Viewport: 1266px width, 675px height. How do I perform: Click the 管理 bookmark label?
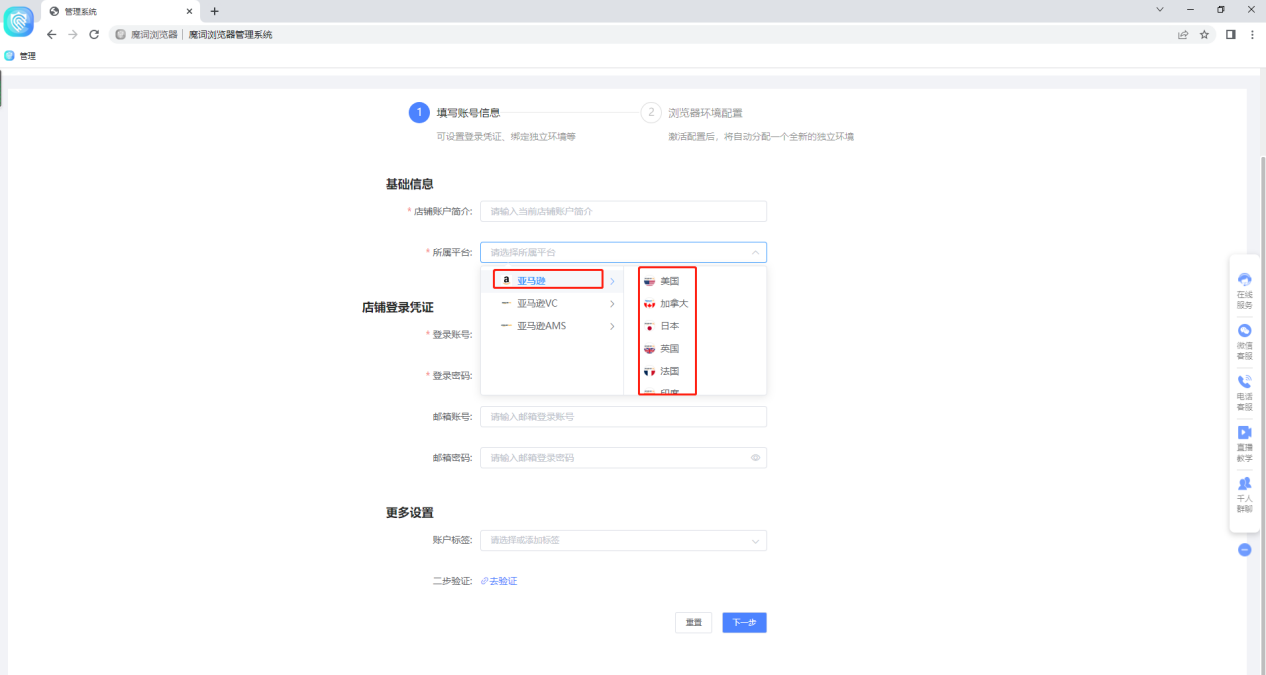point(28,56)
